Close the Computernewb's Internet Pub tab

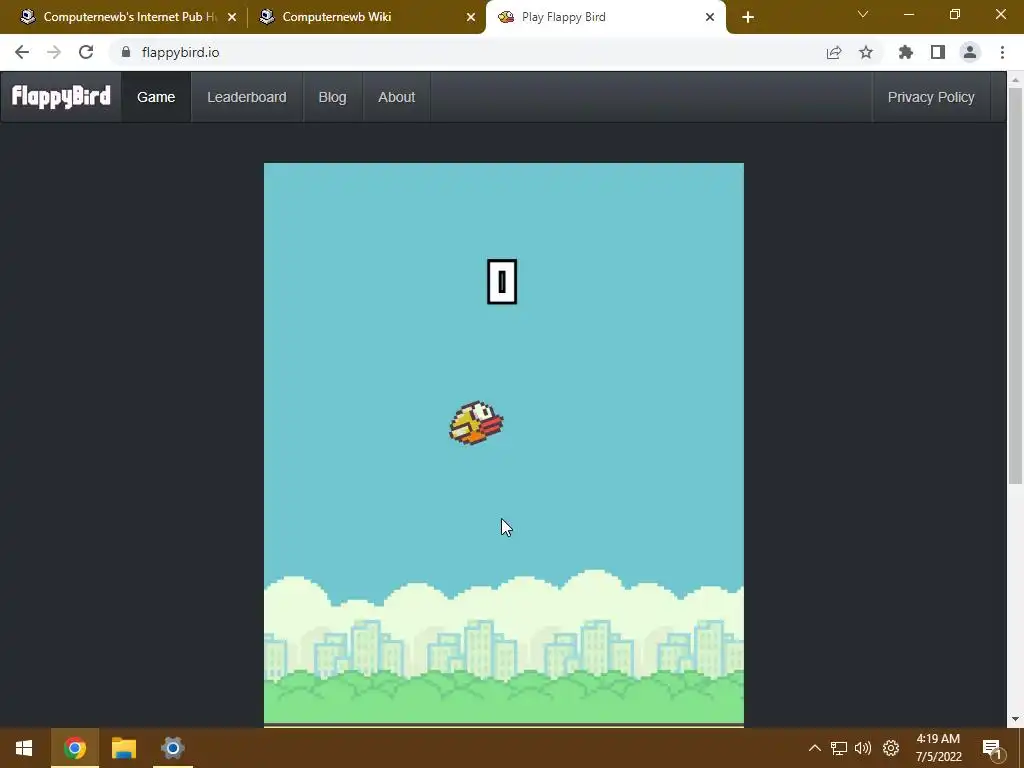click(x=232, y=18)
